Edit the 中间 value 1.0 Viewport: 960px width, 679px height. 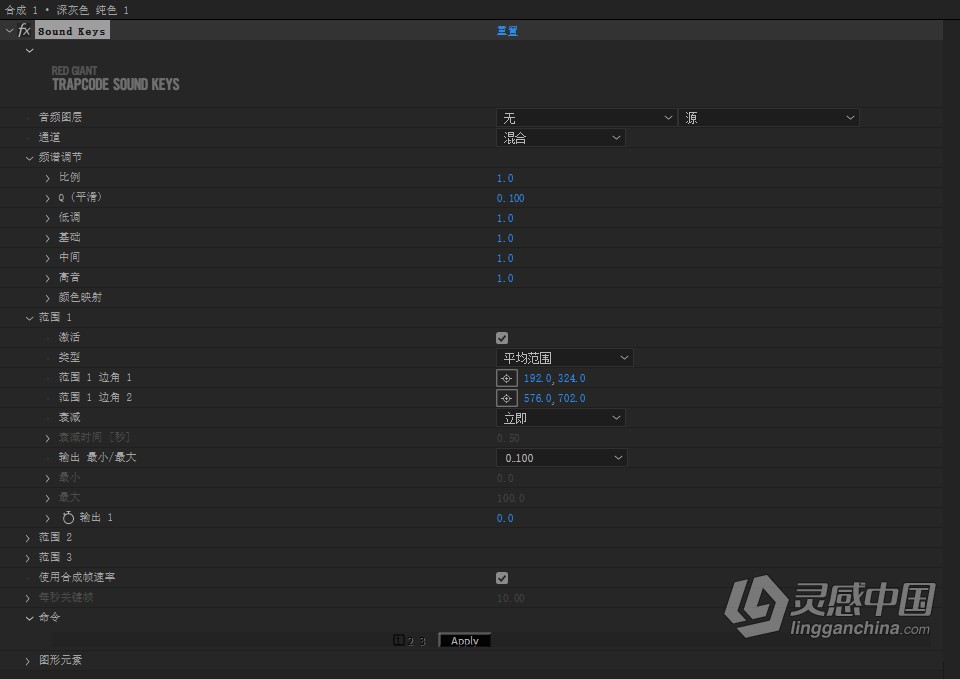click(x=505, y=258)
